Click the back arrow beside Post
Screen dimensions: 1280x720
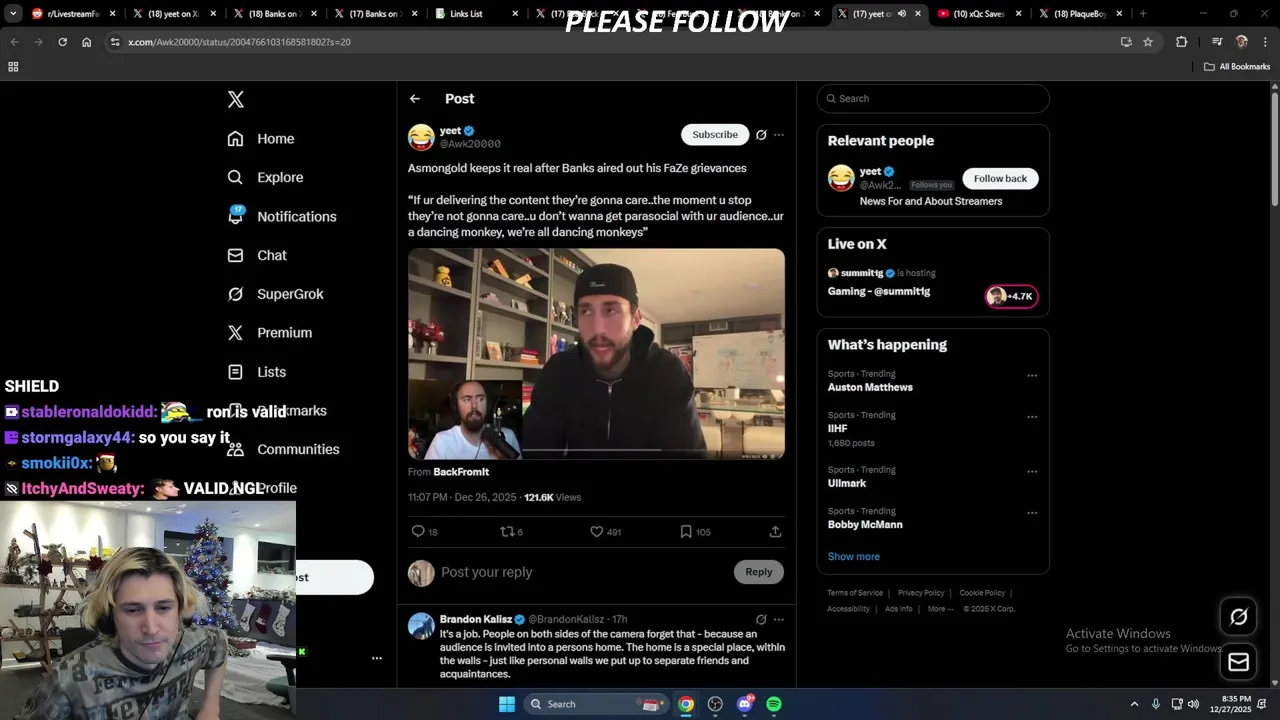415,99
